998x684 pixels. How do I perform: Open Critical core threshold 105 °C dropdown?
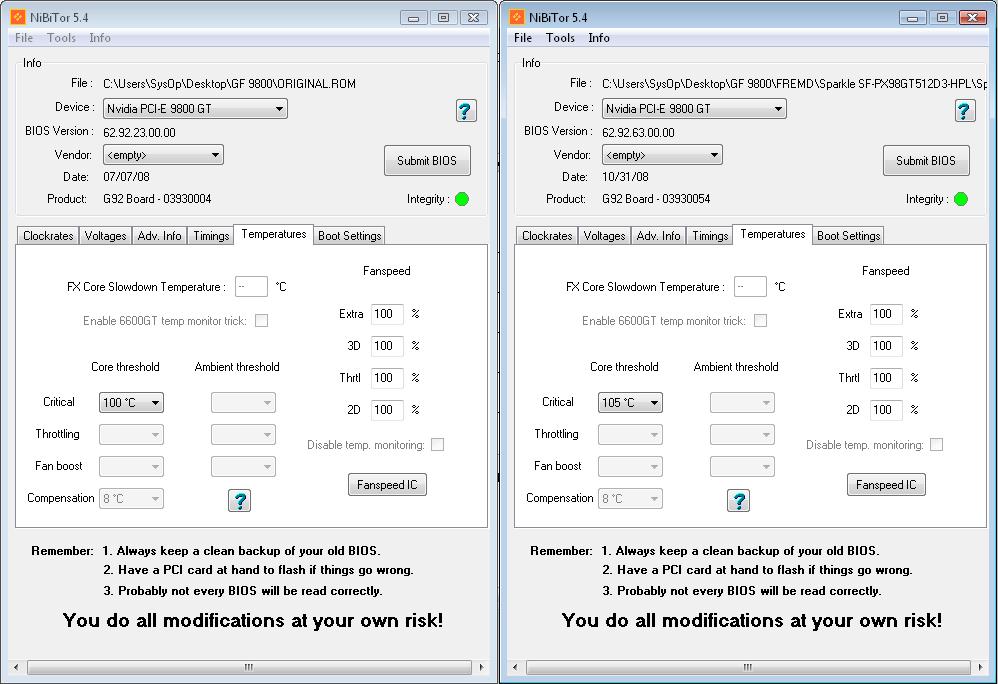pos(630,403)
